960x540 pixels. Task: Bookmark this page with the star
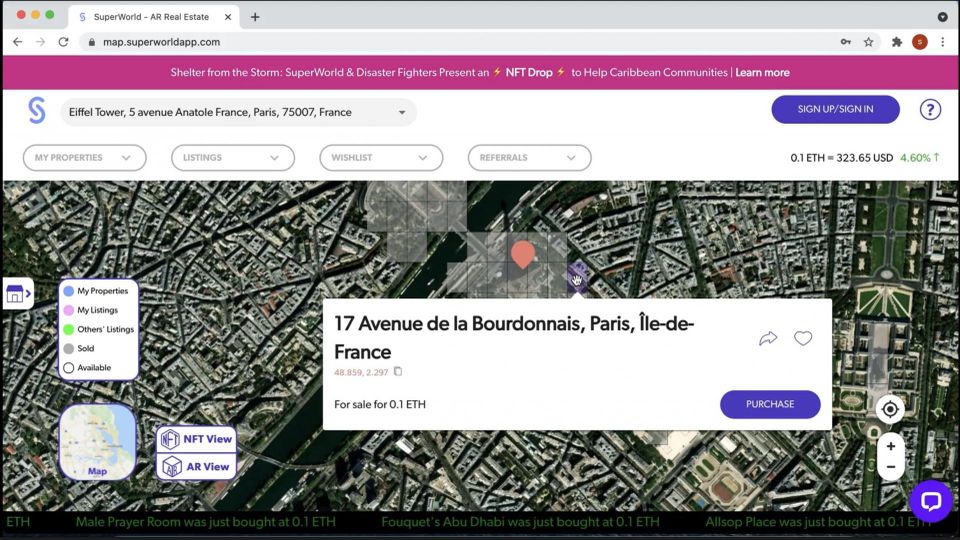[868, 42]
